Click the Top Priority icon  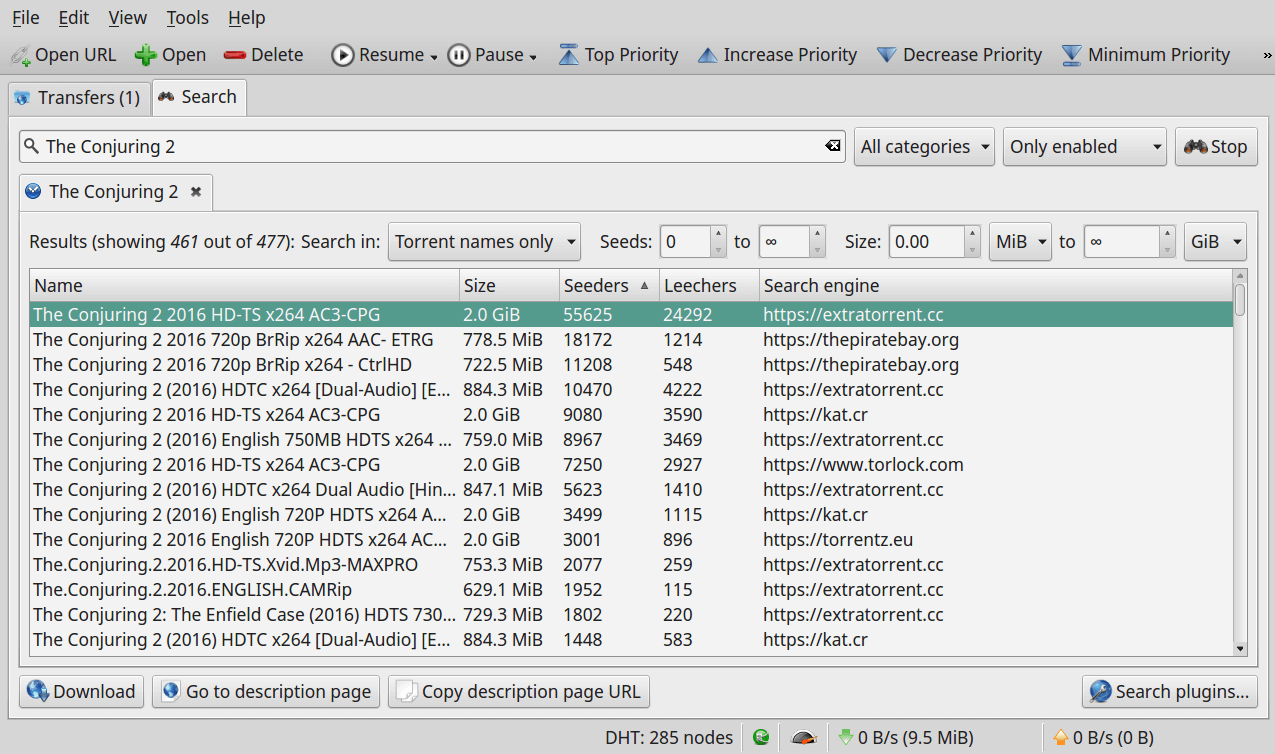pyautogui.click(x=569, y=55)
